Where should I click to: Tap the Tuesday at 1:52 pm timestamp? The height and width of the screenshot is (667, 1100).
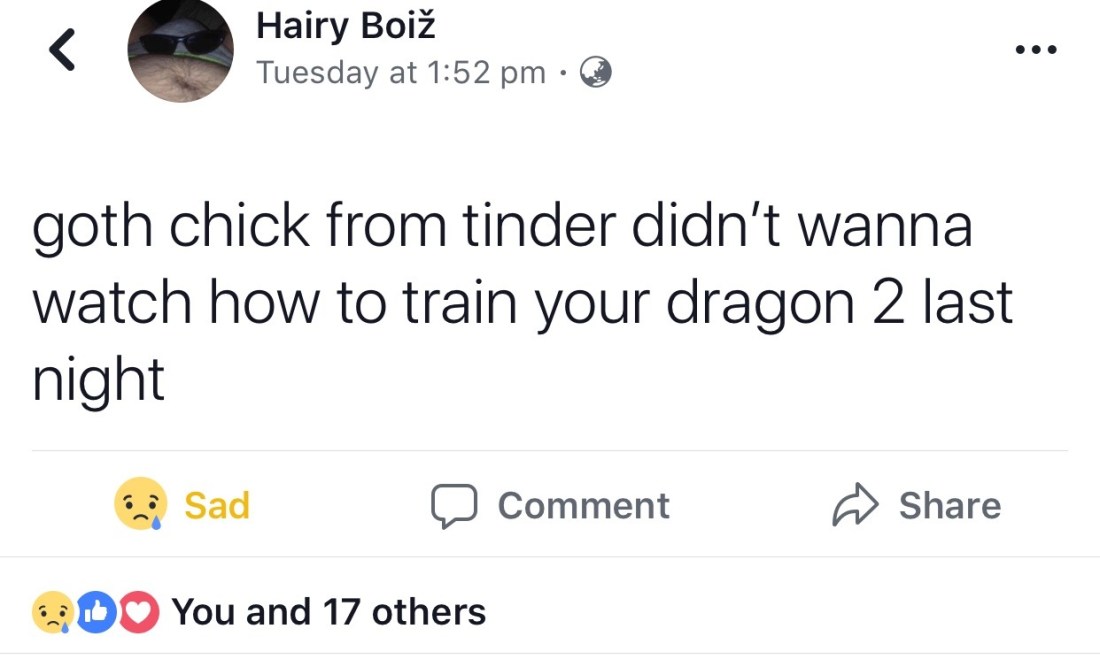[x=400, y=73]
